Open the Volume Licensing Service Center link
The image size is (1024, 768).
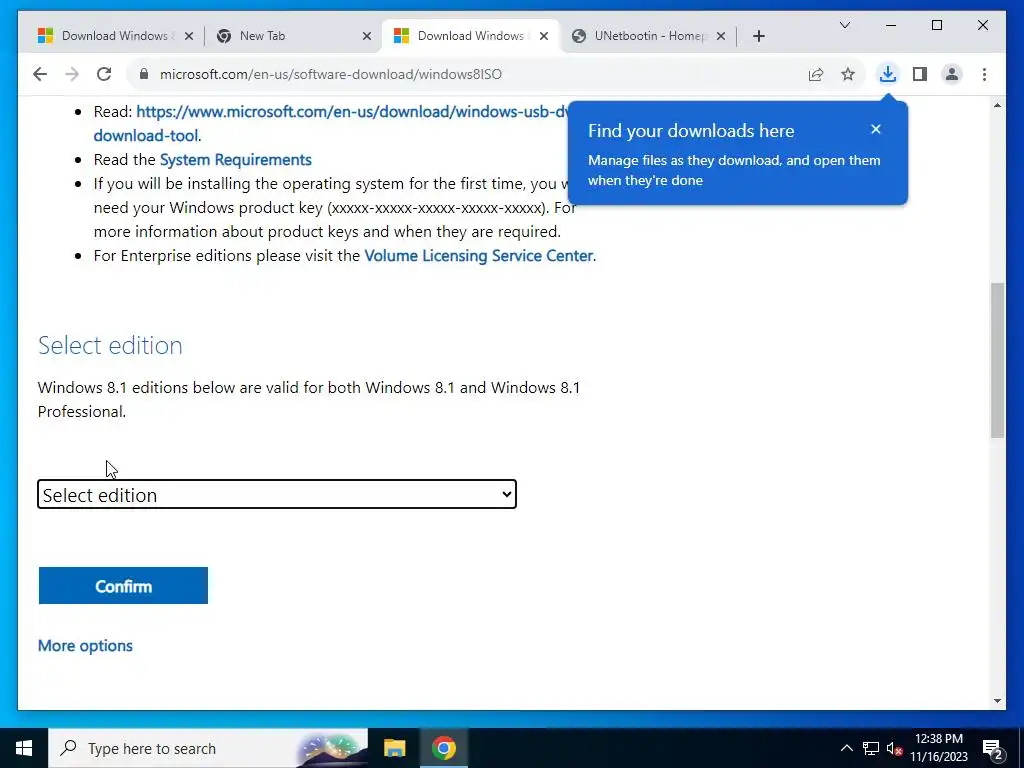pyautogui.click(x=479, y=255)
